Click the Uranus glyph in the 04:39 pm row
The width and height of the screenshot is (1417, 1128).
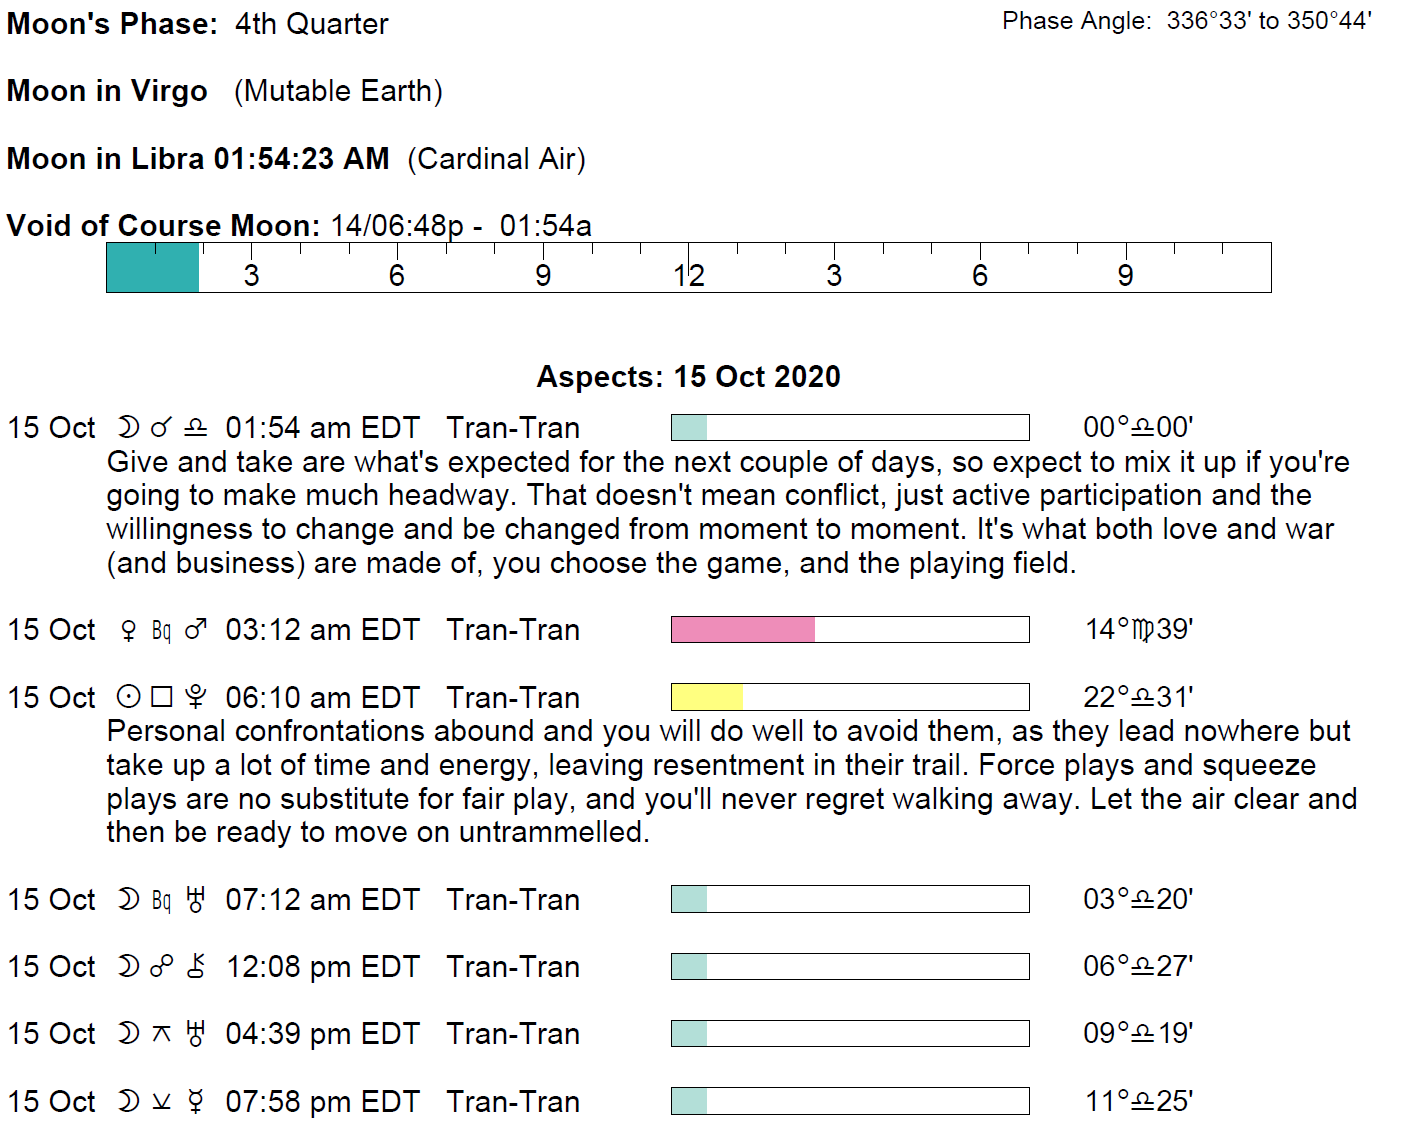click(196, 1034)
